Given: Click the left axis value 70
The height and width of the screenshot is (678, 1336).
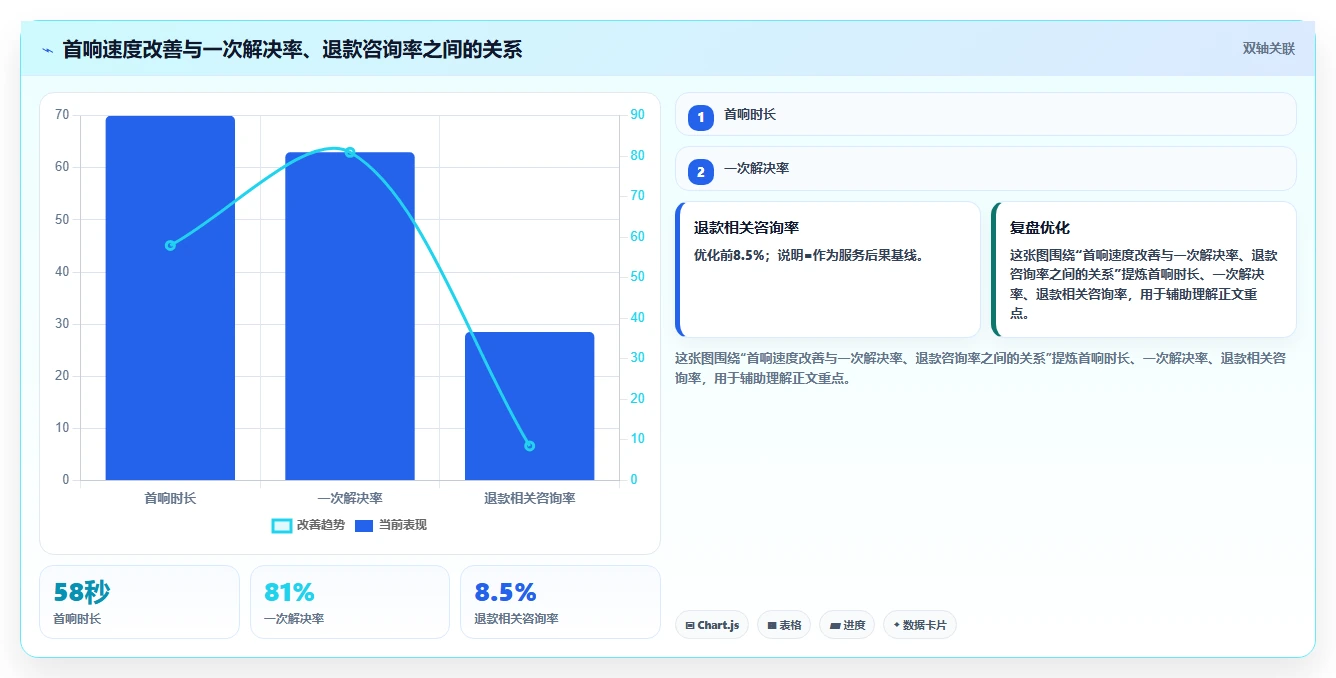Looking at the screenshot, I should (62, 115).
